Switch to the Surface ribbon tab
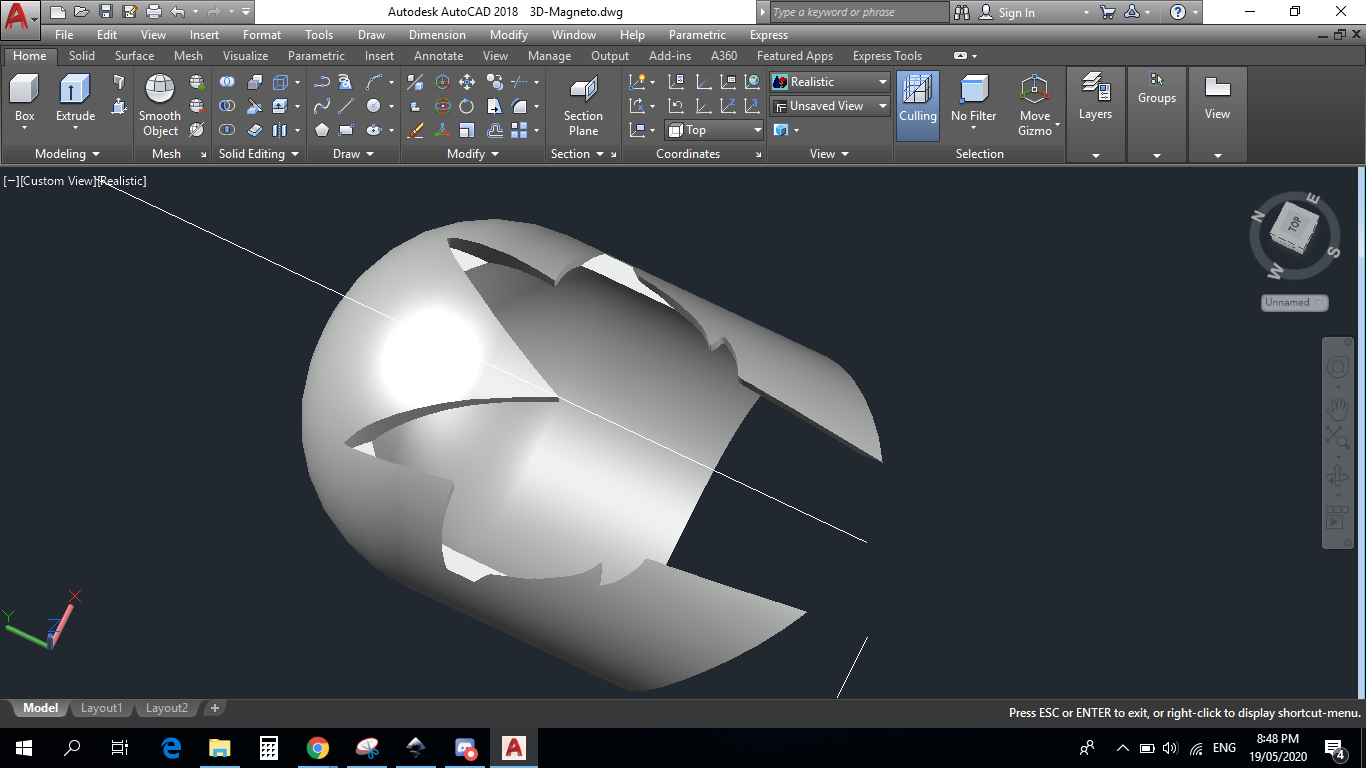This screenshot has height=768, width=1366. click(x=134, y=56)
